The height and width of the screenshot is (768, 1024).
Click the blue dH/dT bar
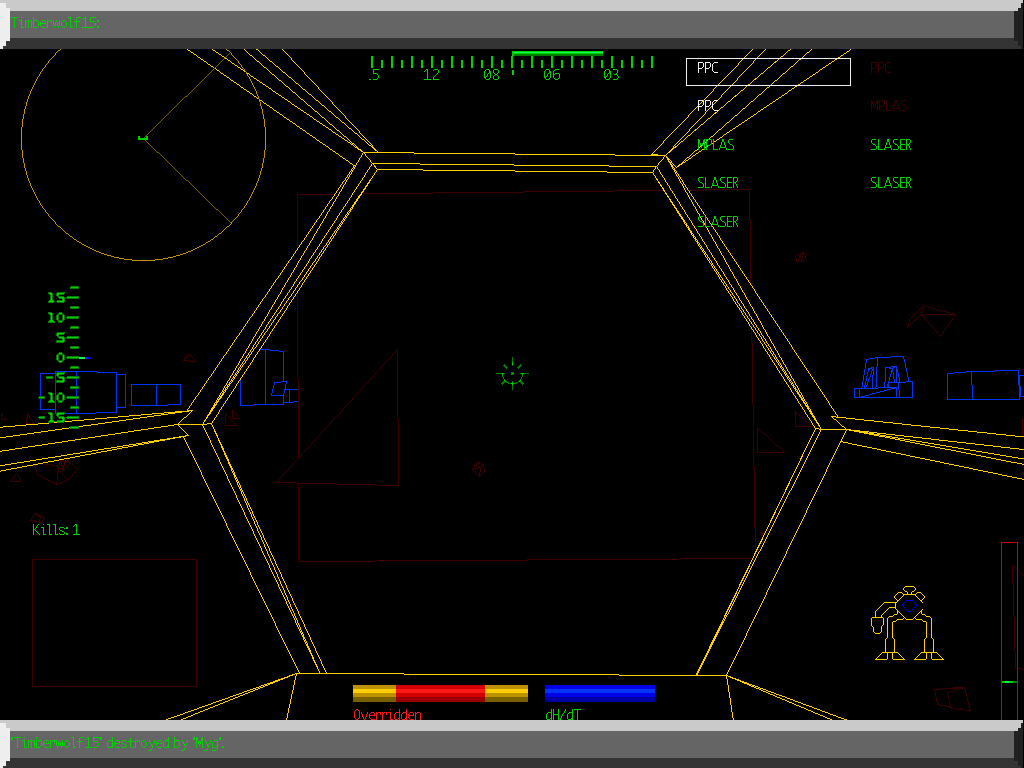[x=600, y=693]
